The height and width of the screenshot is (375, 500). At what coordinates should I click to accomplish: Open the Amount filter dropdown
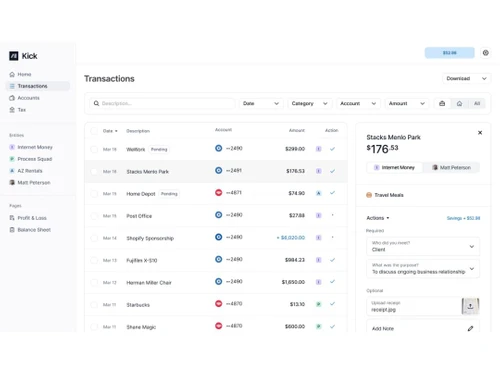407,103
